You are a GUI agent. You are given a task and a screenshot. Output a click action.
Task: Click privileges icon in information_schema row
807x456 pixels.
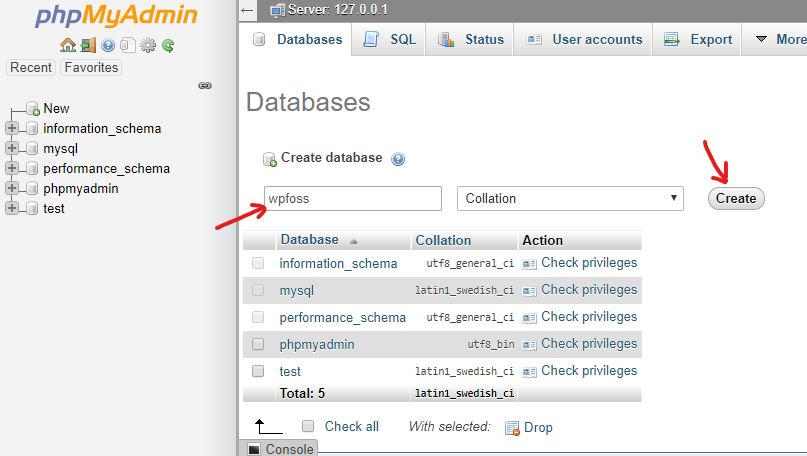(x=529, y=264)
